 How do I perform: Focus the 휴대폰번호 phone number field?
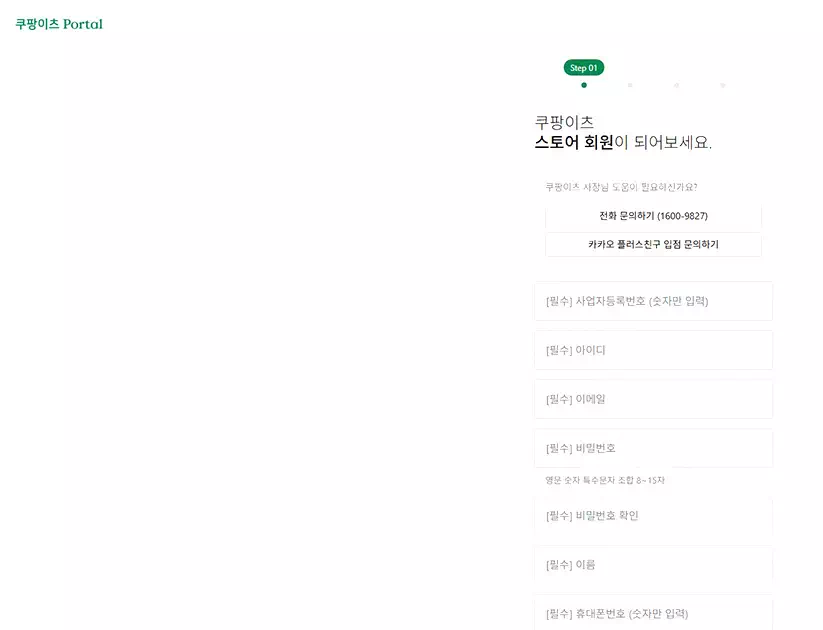(652, 613)
